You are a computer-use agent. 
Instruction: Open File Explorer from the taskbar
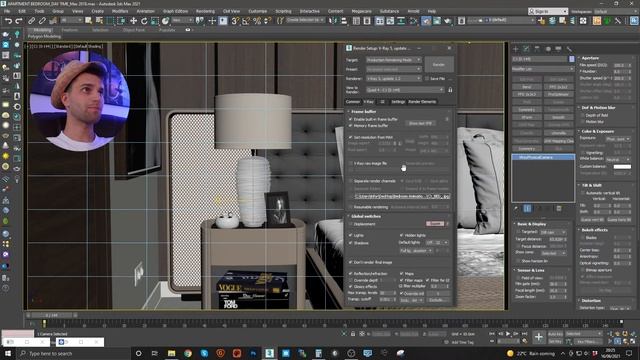point(171,353)
